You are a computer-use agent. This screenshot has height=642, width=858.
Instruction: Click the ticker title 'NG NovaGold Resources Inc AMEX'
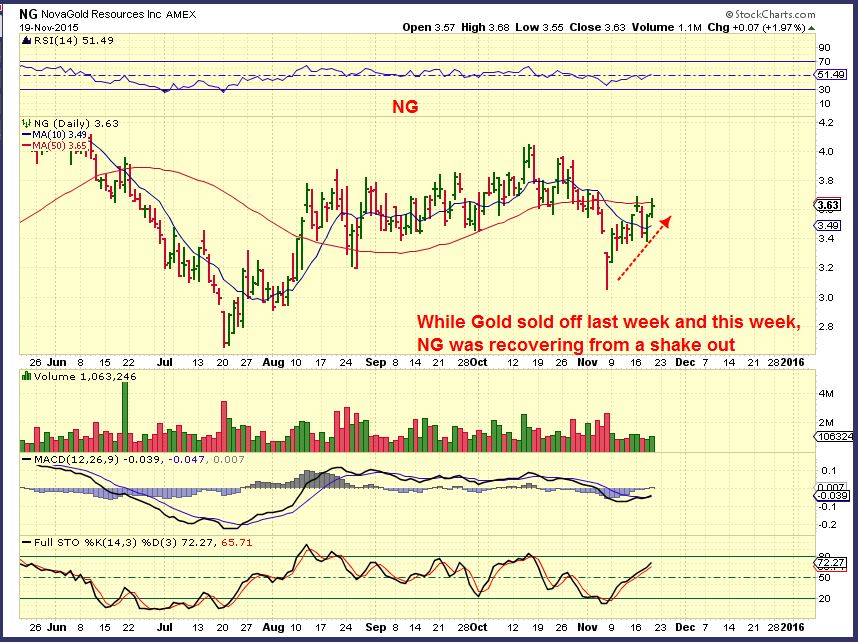pos(107,14)
